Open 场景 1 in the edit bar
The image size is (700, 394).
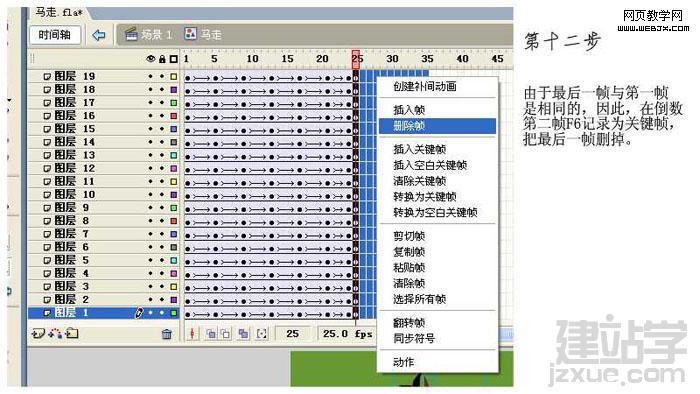click(x=150, y=34)
